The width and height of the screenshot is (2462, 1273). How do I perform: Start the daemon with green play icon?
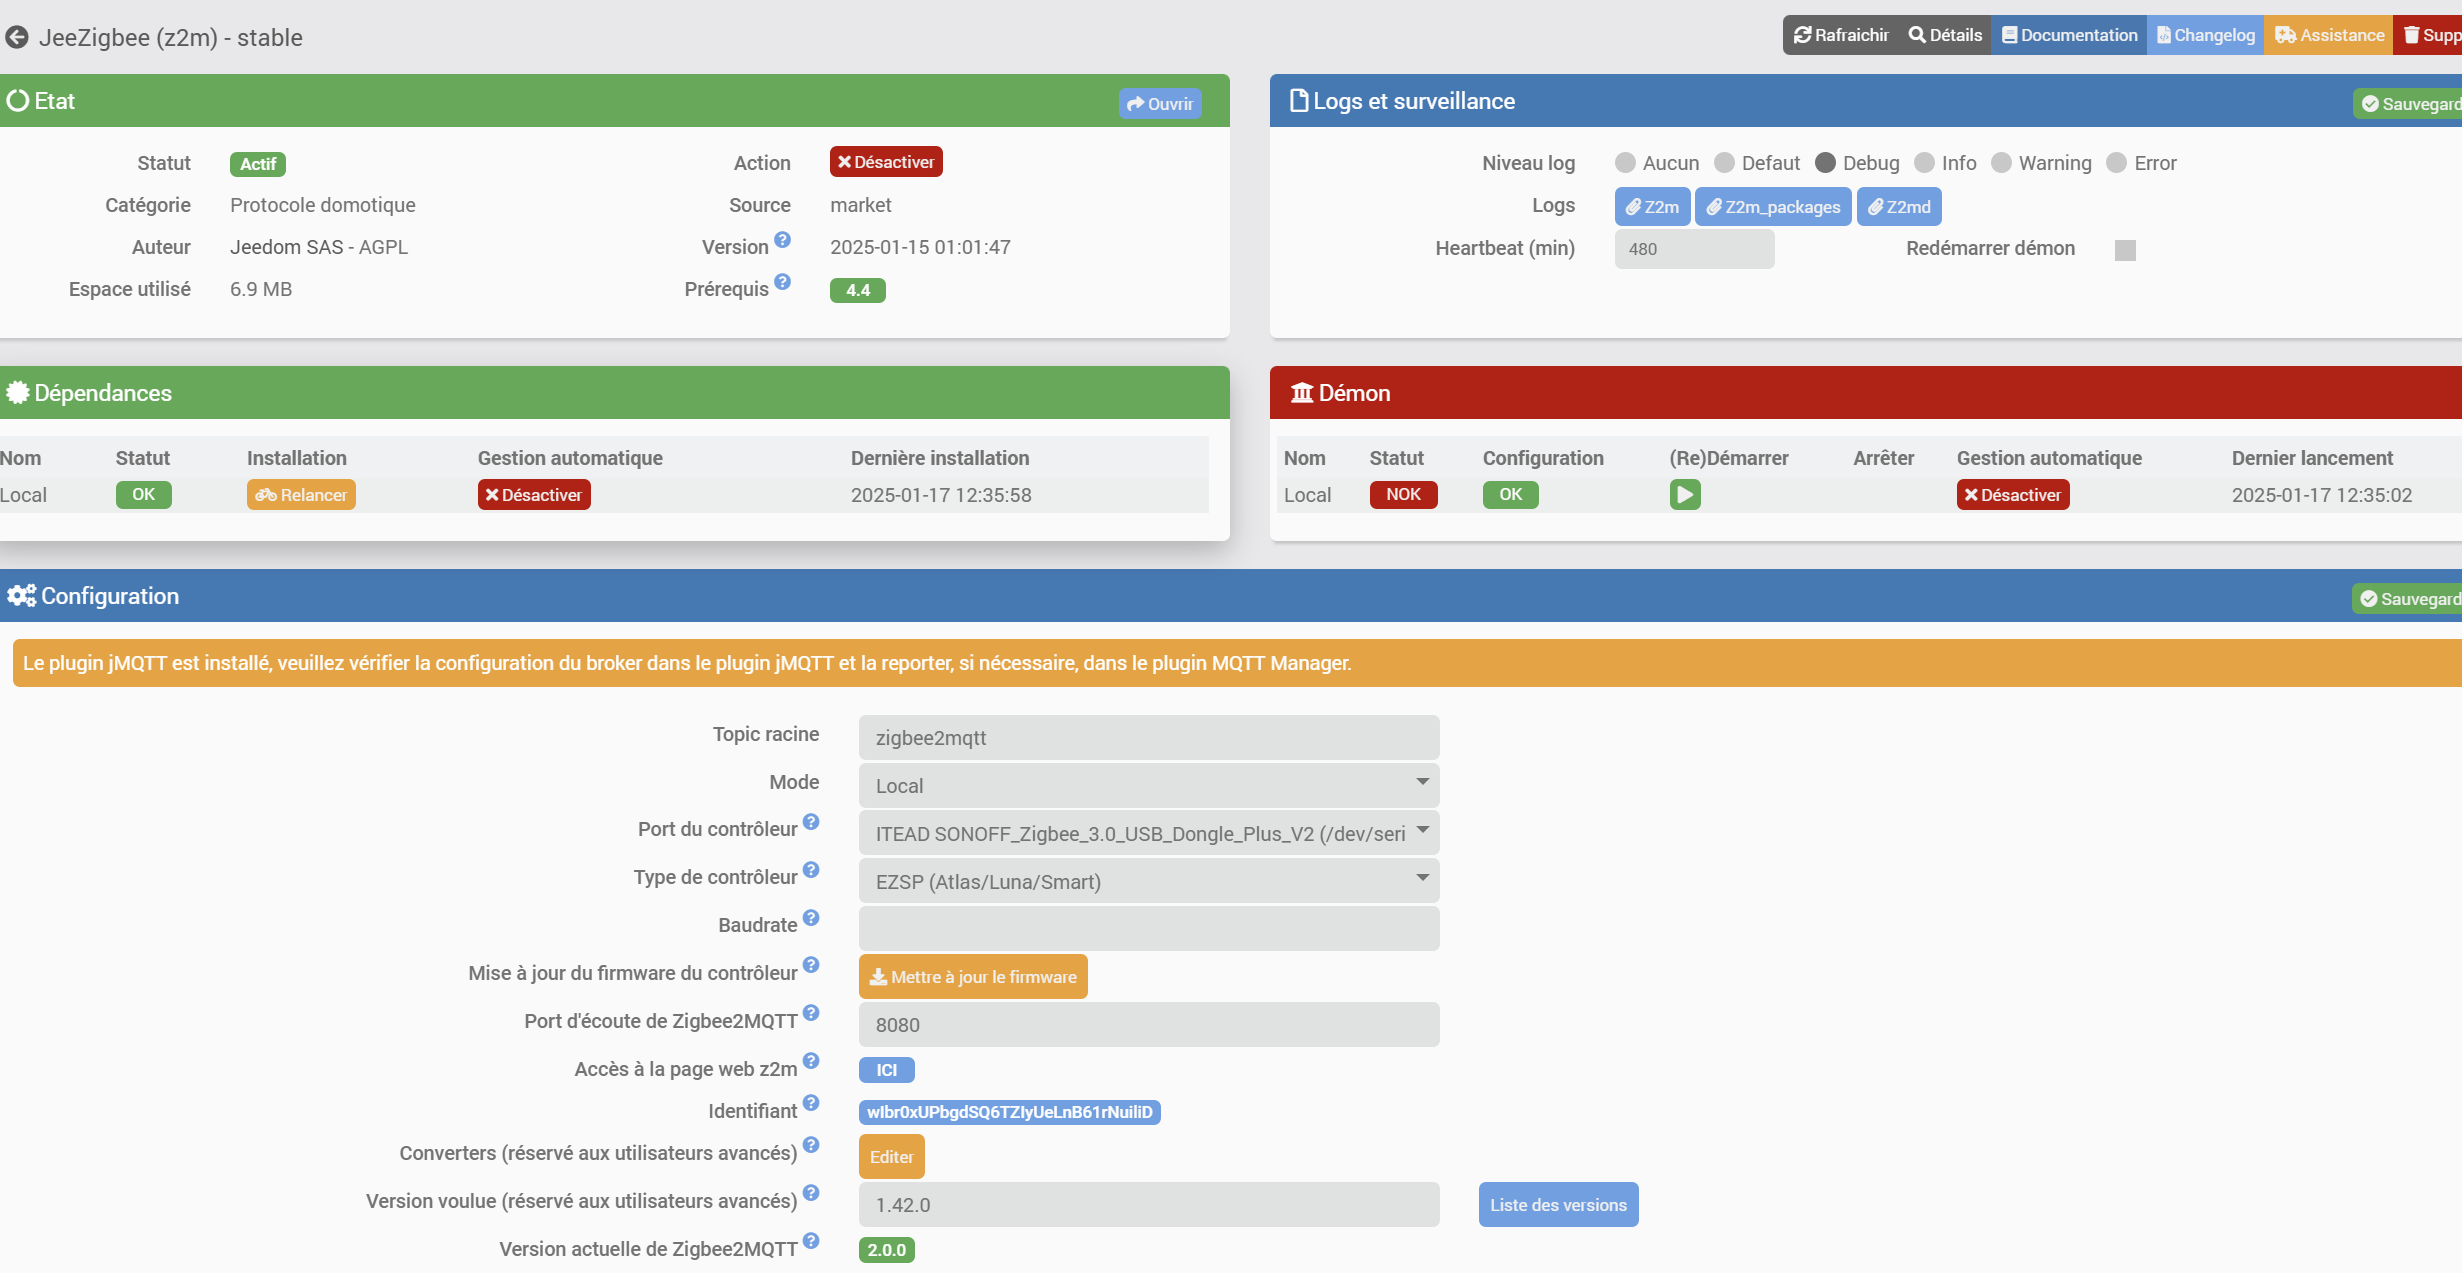1684,495
